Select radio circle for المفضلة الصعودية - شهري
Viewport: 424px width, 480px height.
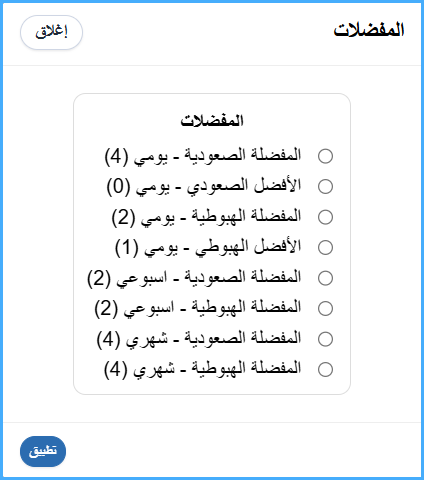click(x=325, y=339)
